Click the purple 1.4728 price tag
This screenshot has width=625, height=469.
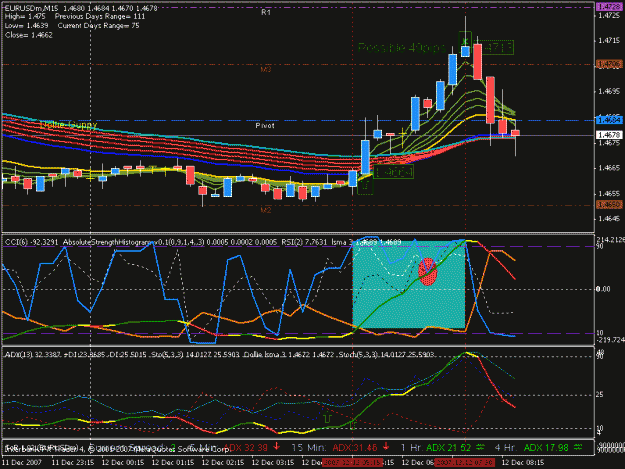click(610, 6)
